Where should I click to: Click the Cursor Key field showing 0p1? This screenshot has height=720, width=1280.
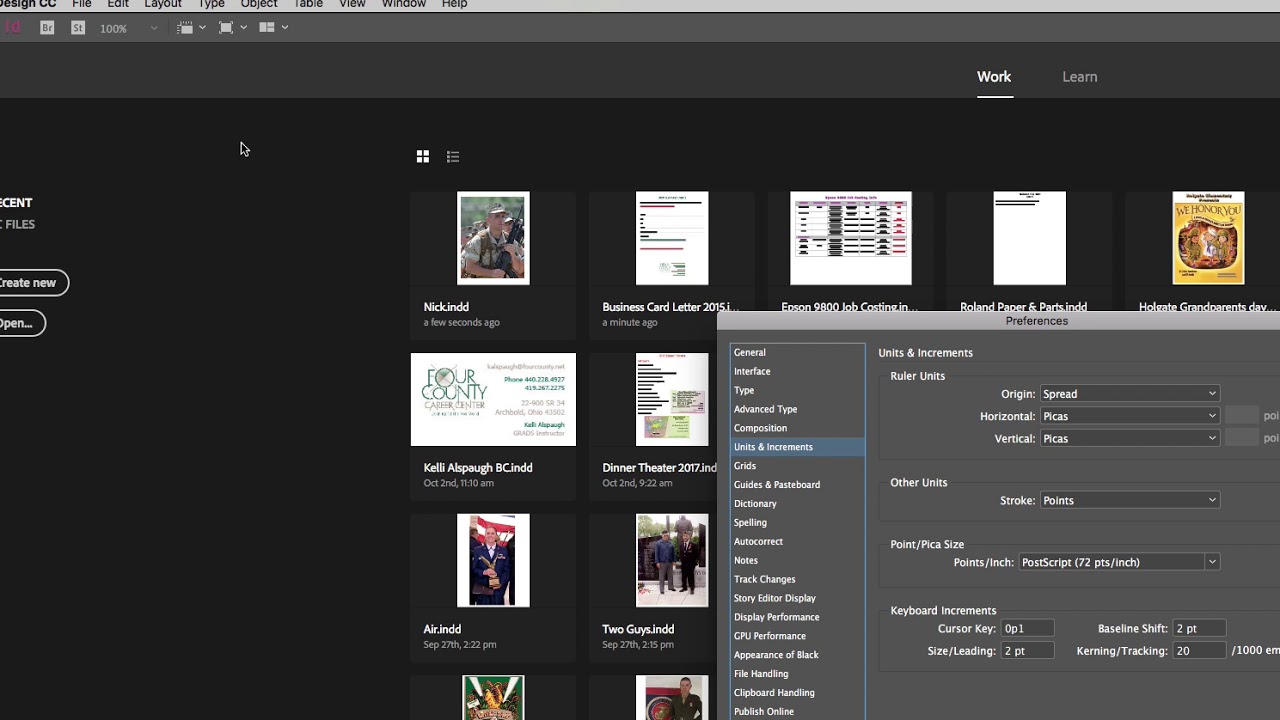click(x=1028, y=629)
